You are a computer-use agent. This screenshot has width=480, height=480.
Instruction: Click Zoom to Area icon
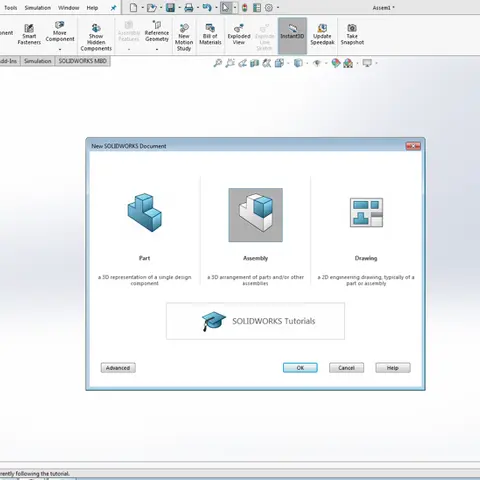pos(230,63)
